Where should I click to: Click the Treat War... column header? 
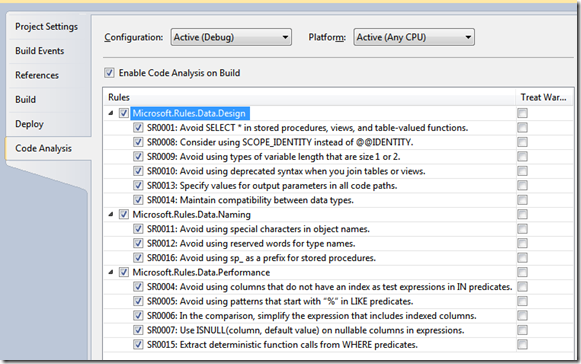click(x=544, y=97)
